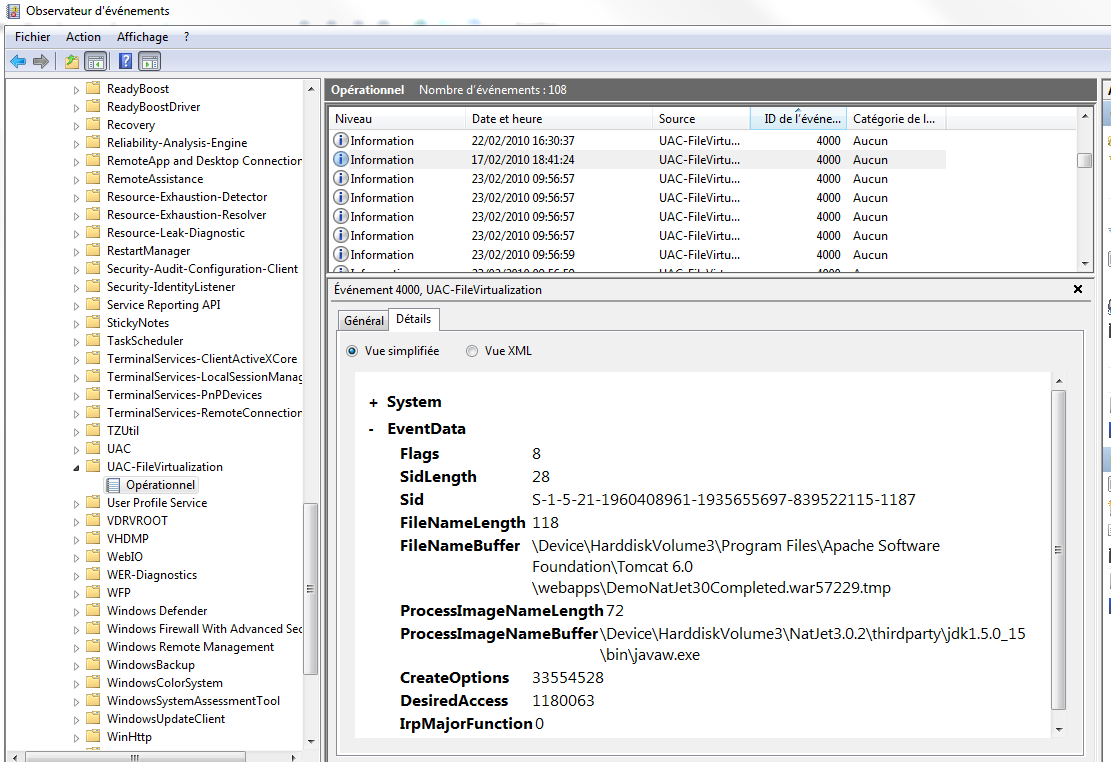This screenshot has width=1111, height=762.
Task: Switch to the Général tab
Action: [363, 320]
